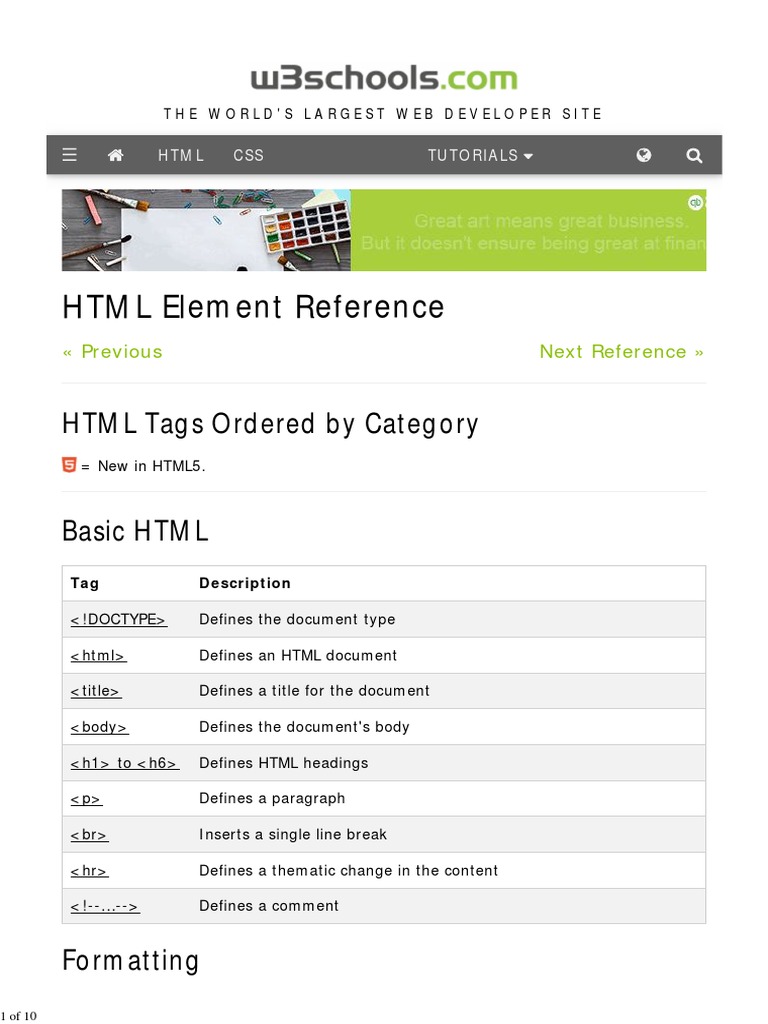
Task: Open the <body> tag link
Action: click(99, 727)
